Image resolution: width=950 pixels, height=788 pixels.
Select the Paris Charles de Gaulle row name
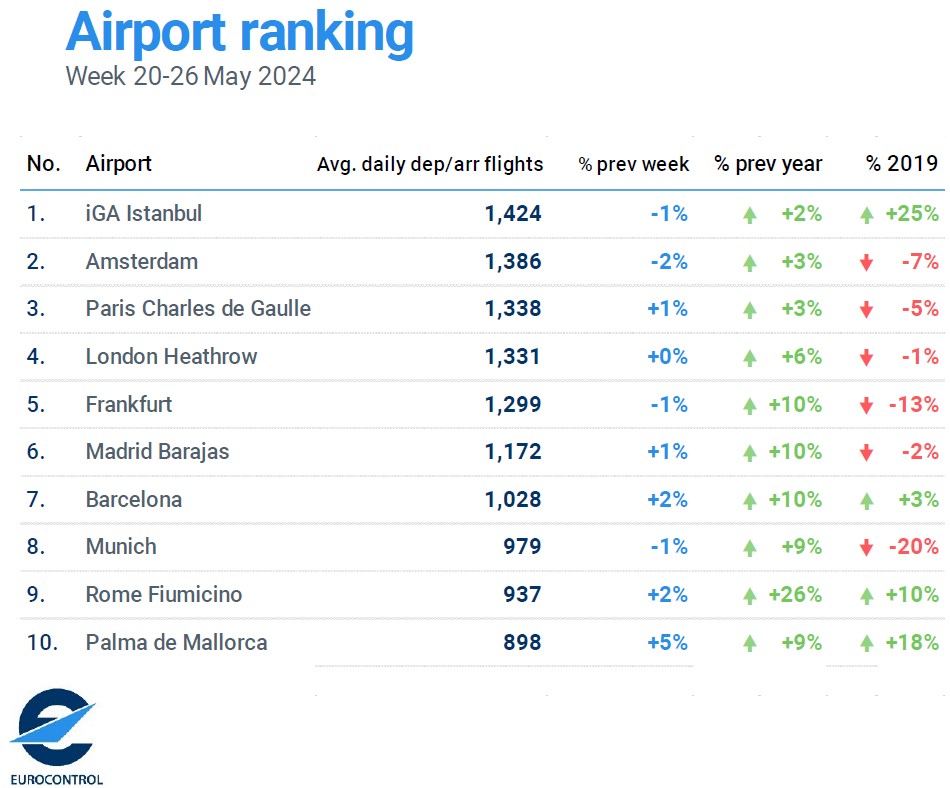[198, 308]
